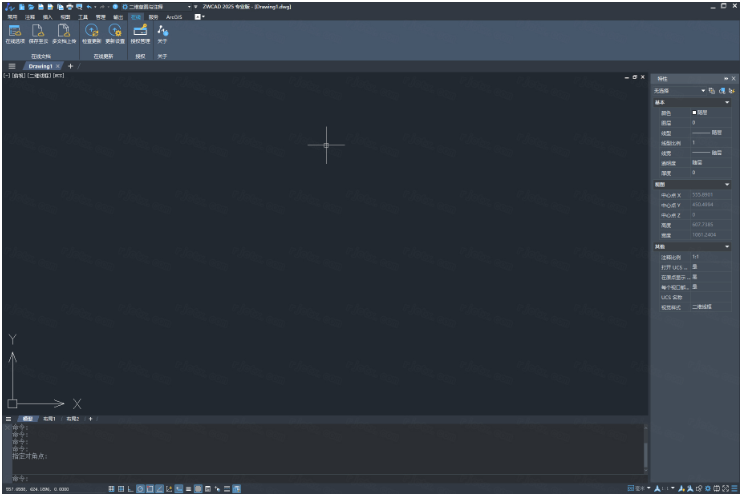The height and width of the screenshot is (496, 742).
Task: Click the 颜色 color swatch in properties
Action: [694, 112]
